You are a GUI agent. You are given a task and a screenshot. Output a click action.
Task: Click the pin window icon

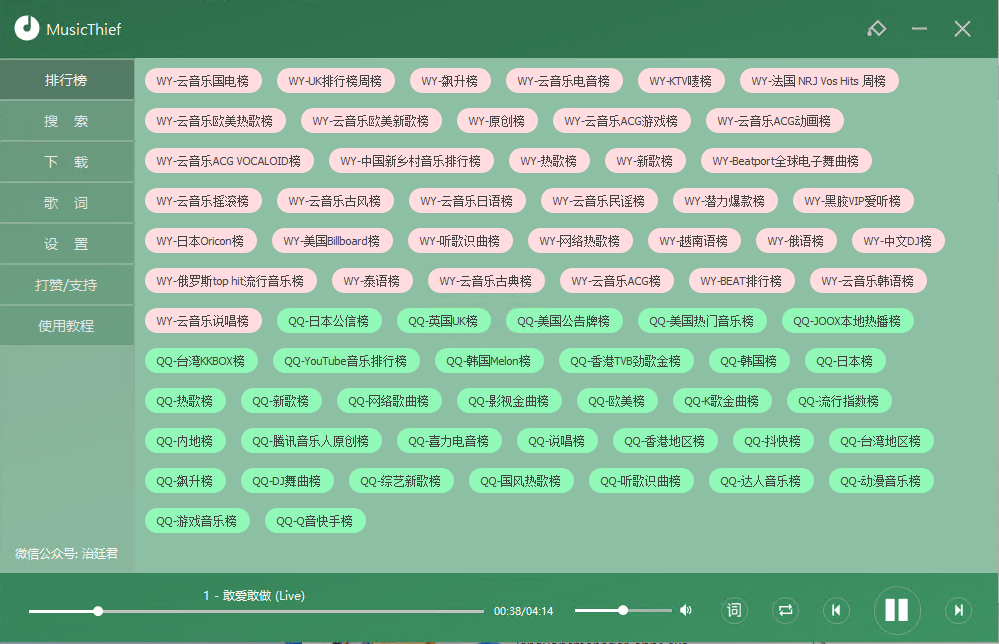[x=877, y=29]
